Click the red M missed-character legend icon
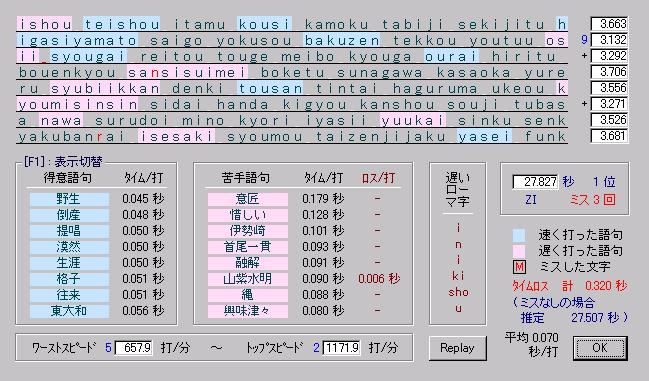 point(519,267)
